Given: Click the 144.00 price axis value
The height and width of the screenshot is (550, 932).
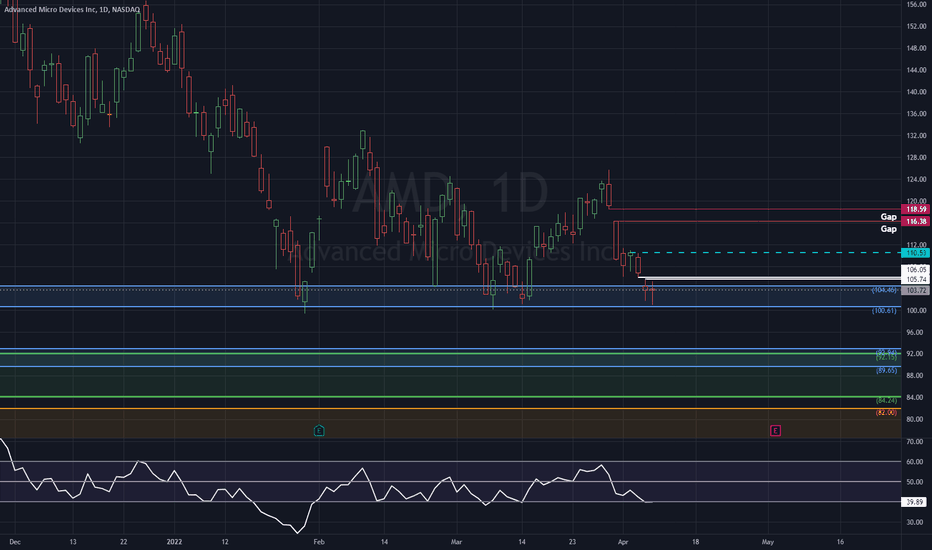Looking at the screenshot, I should tap(916, 70).
